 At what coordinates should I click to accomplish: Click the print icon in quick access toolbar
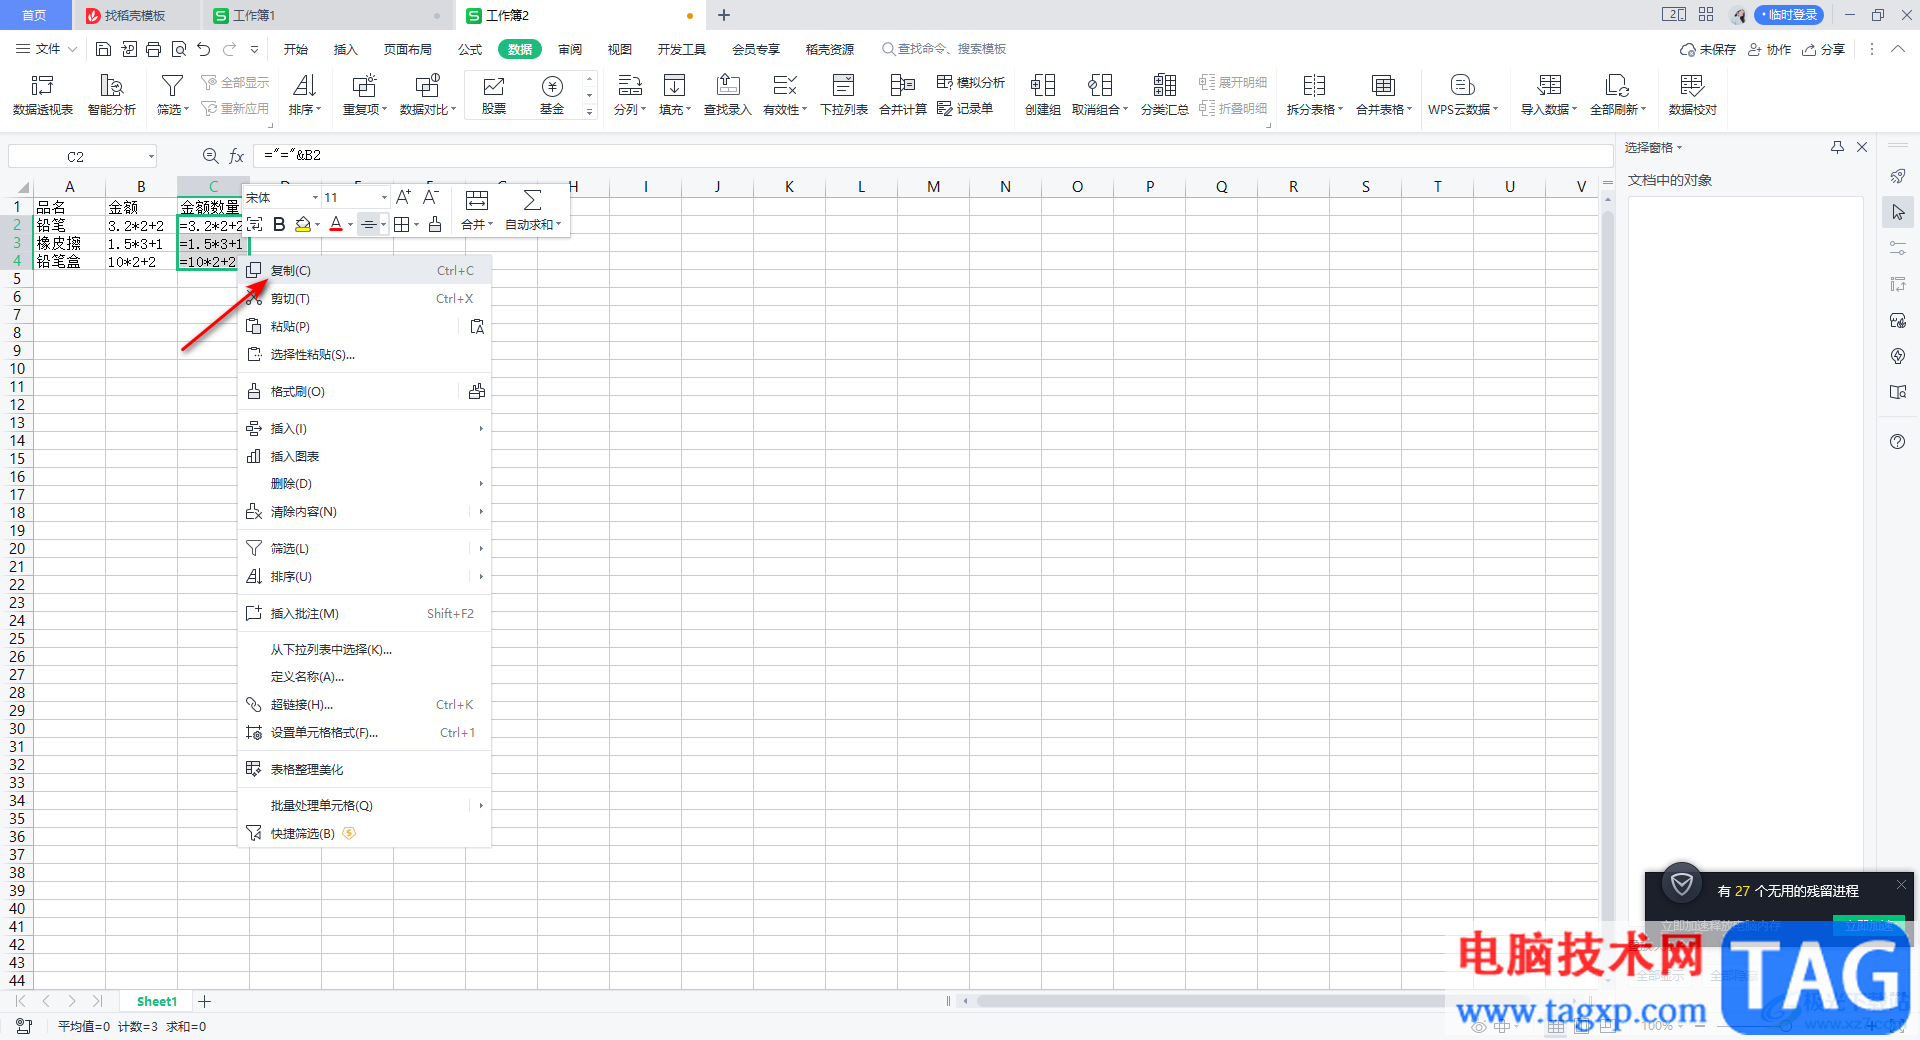point(153,49)
